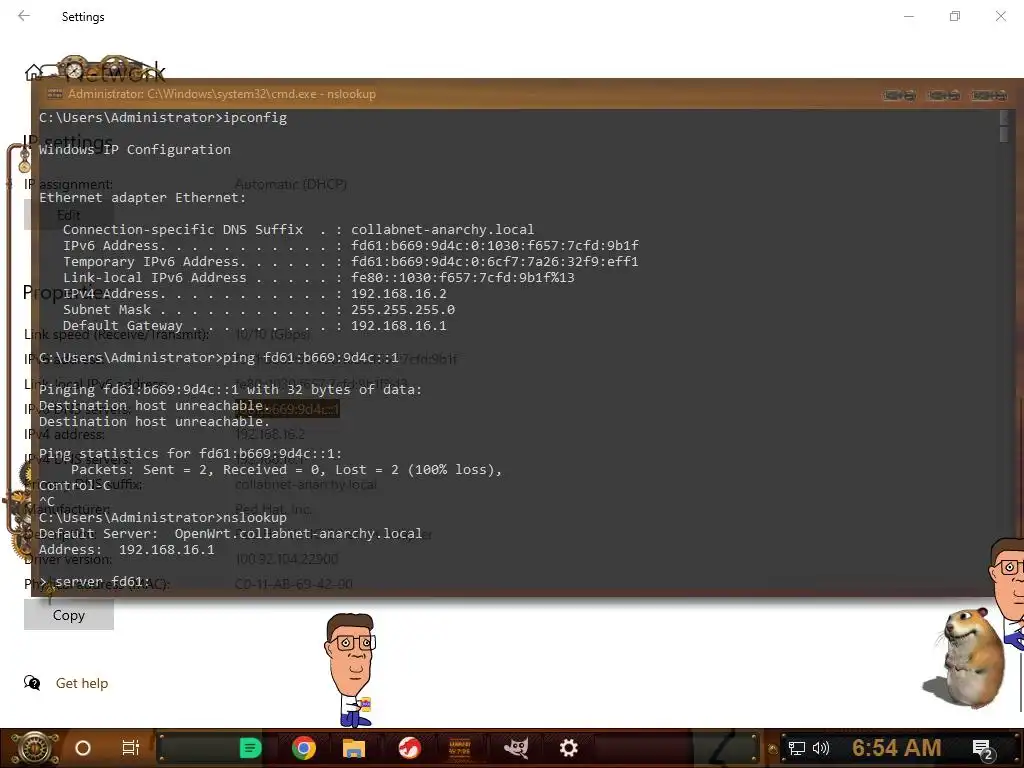Screen dimensions: 1024x768
Task: Restore down the Settings window
Action: pos(955,16)
